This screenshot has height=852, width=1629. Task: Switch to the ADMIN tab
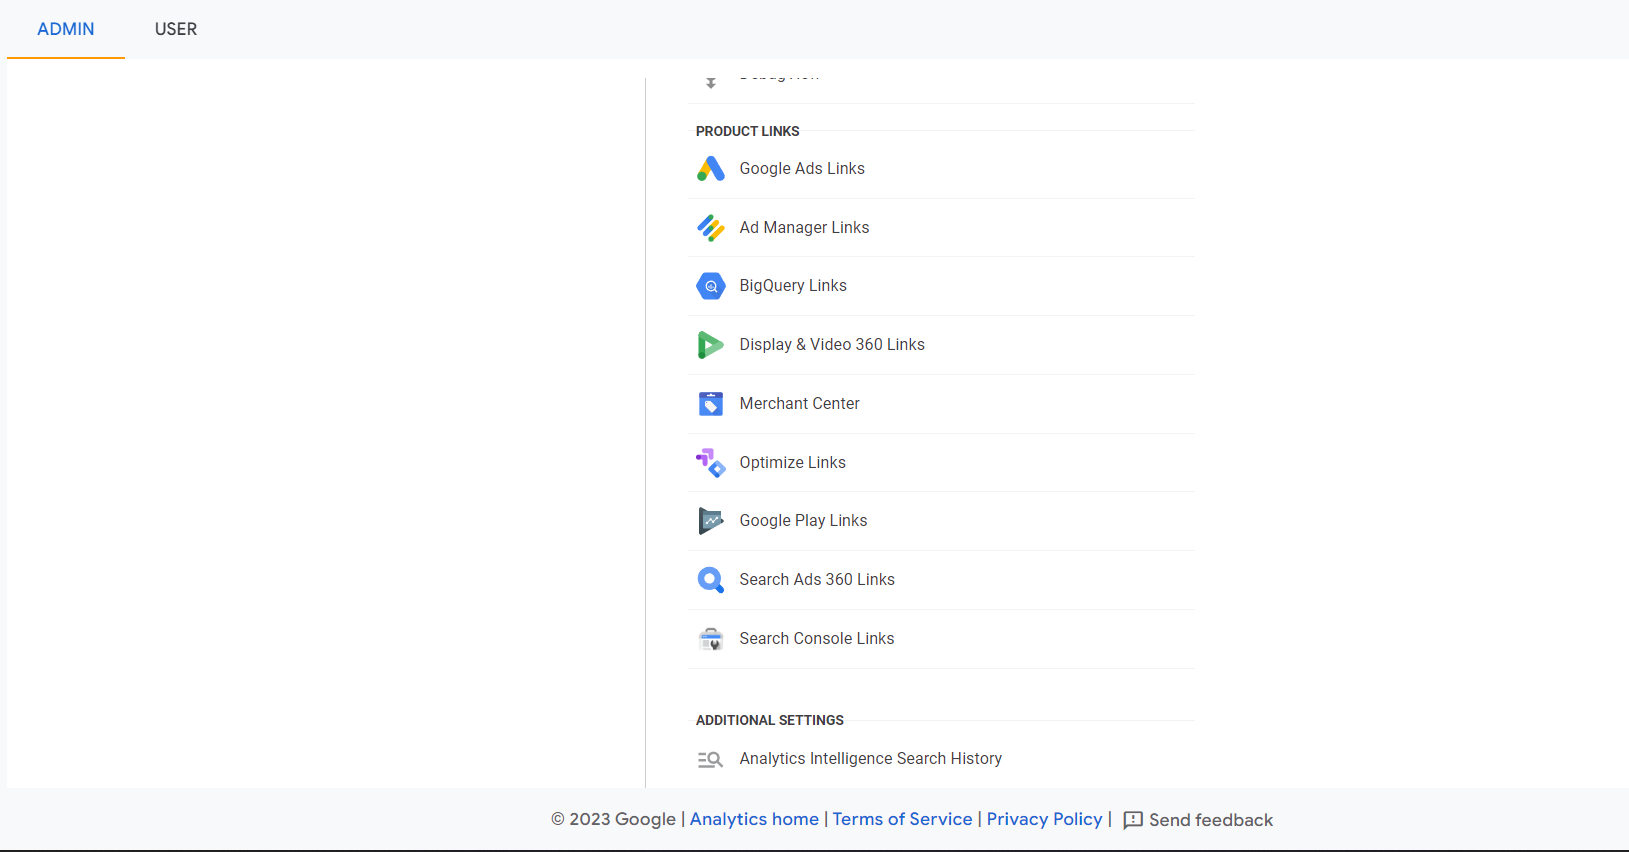click(66, 29)
